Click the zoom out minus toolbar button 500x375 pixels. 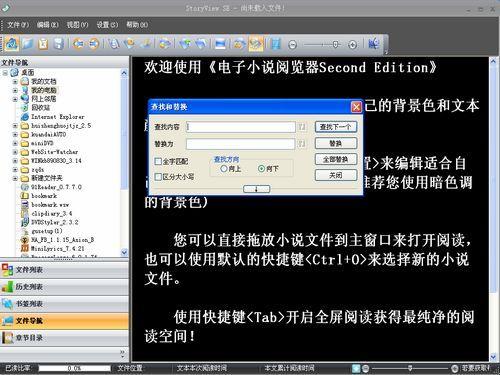click(292, 44)
